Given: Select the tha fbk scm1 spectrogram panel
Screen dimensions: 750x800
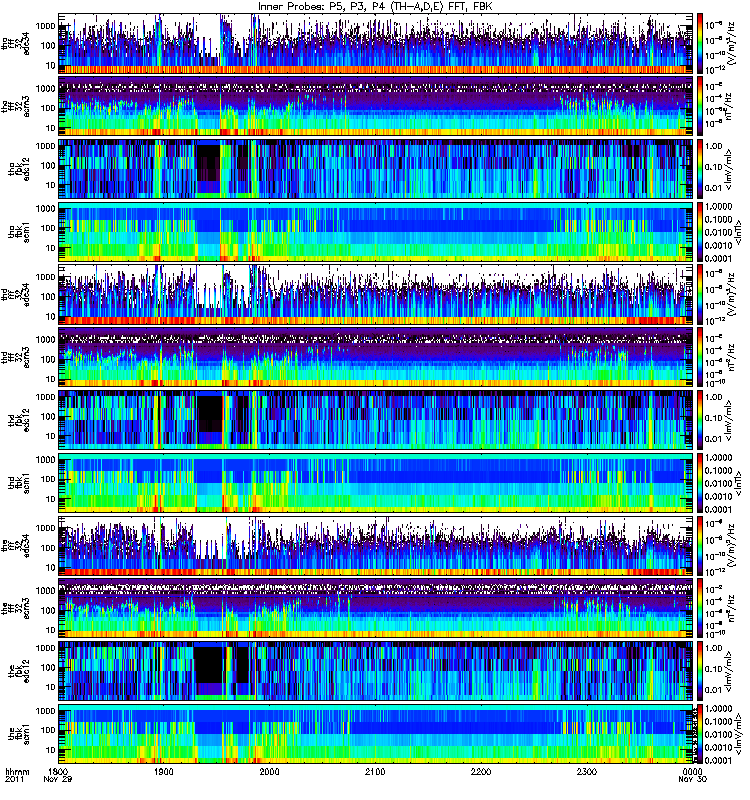Looking at the screenshot, I should click(x=376, y=232).
